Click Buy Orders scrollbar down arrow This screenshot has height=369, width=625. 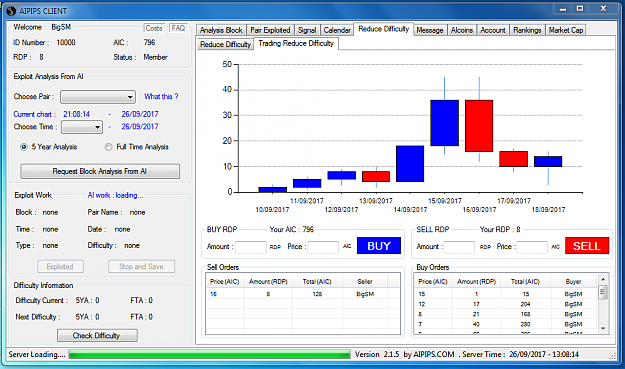[603, 328]
